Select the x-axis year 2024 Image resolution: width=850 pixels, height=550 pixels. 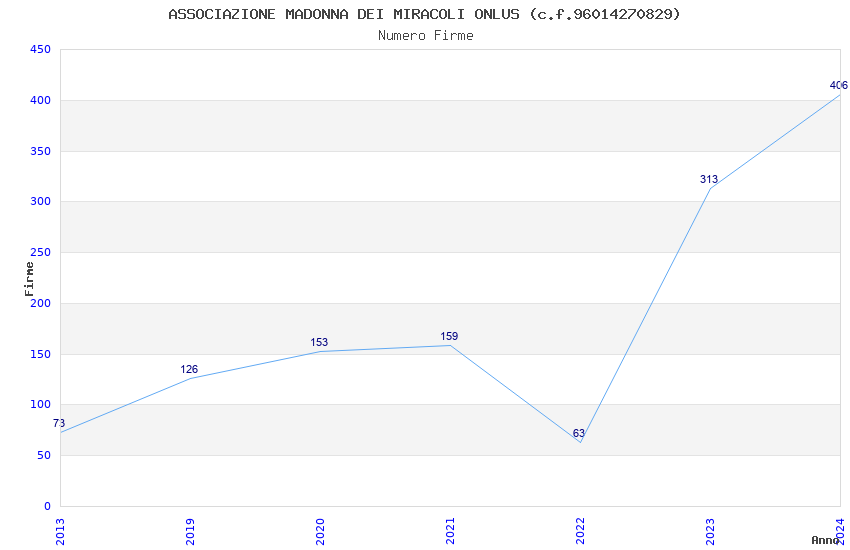click(841, 532)
